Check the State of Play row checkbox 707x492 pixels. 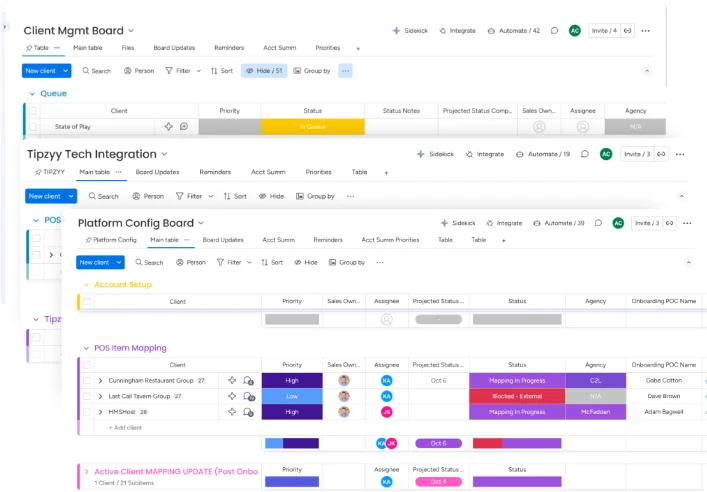tap(33, 127)
